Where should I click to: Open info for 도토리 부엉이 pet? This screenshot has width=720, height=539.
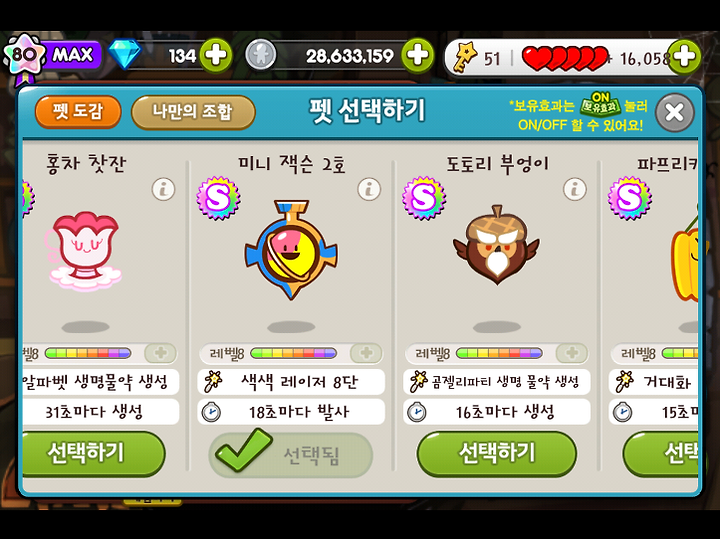coord(575,189)
